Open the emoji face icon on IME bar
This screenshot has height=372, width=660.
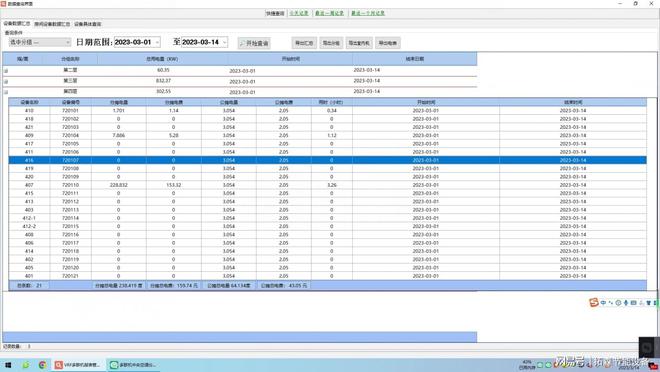(x=618, y=303)
